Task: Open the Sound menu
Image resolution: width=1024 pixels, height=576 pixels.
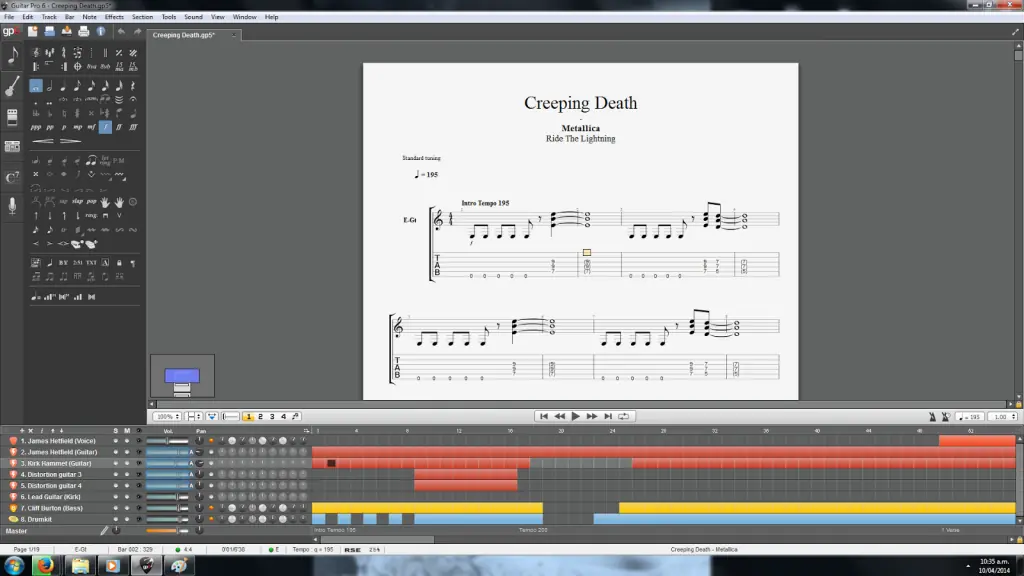Action: 193,17
